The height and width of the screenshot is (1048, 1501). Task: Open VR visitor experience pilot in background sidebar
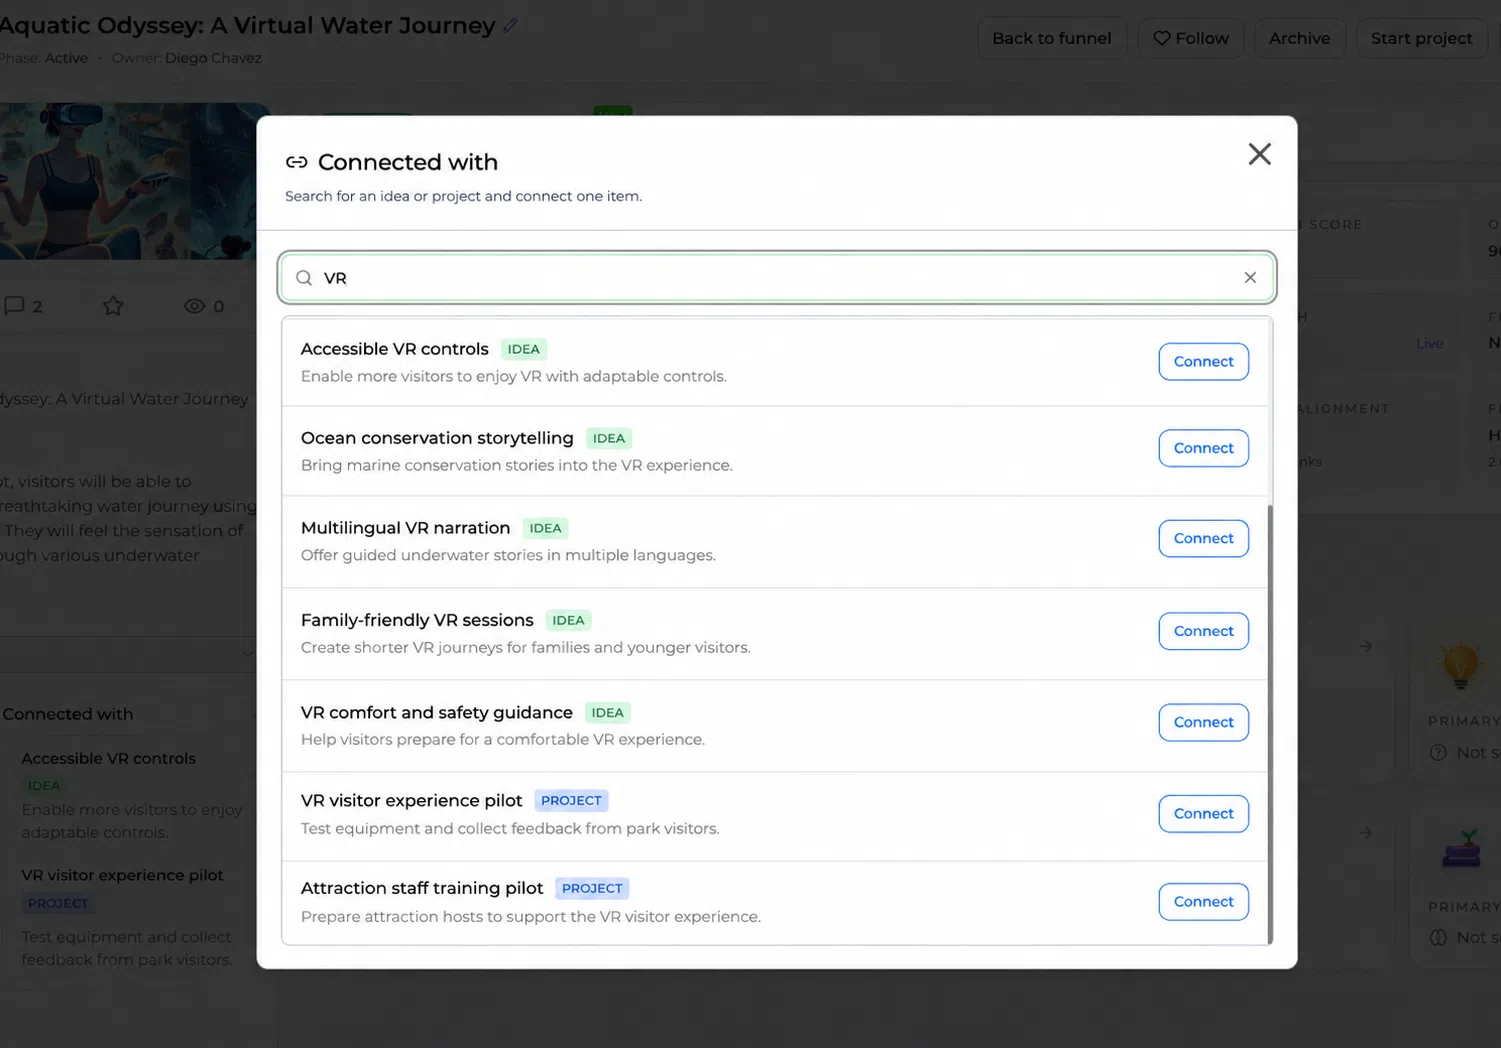tap(122, 875)
